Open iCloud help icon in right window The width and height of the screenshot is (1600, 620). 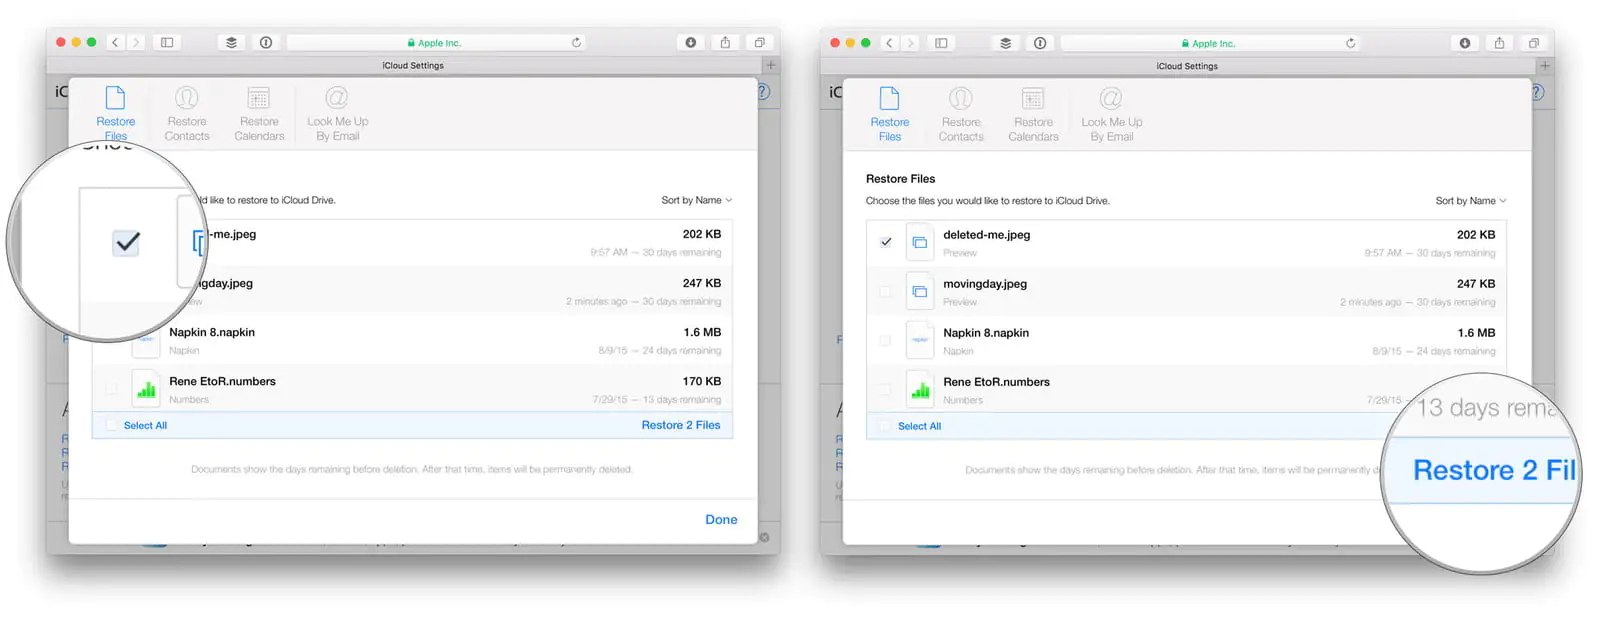coord(1538,92)
